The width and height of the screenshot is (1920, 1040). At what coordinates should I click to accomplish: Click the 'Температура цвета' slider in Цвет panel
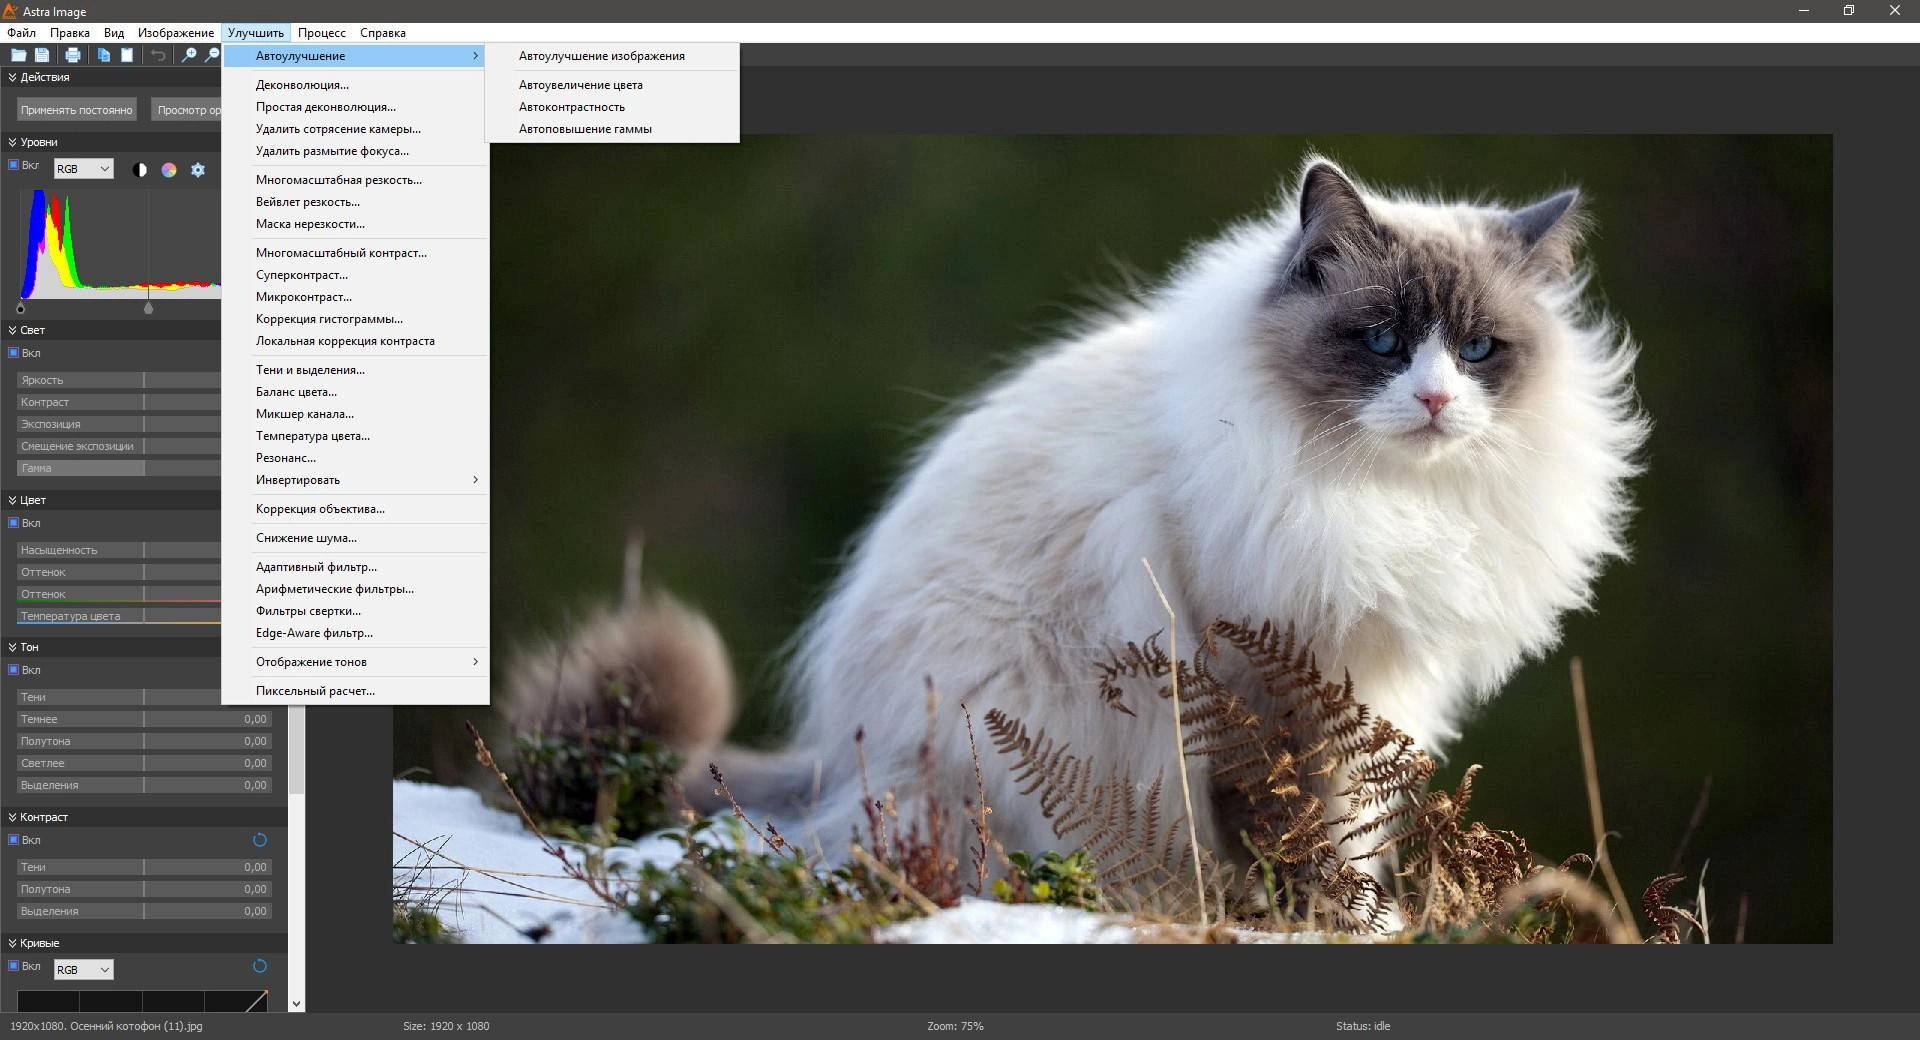119,616
